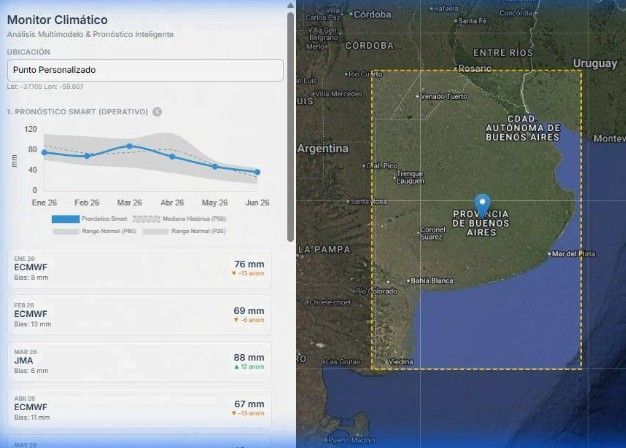This screenshot has width=626, height=448.
Task: Click the 88 mm value in MAR 26 card
Action: pyautogui.click(x=249, y=357)
